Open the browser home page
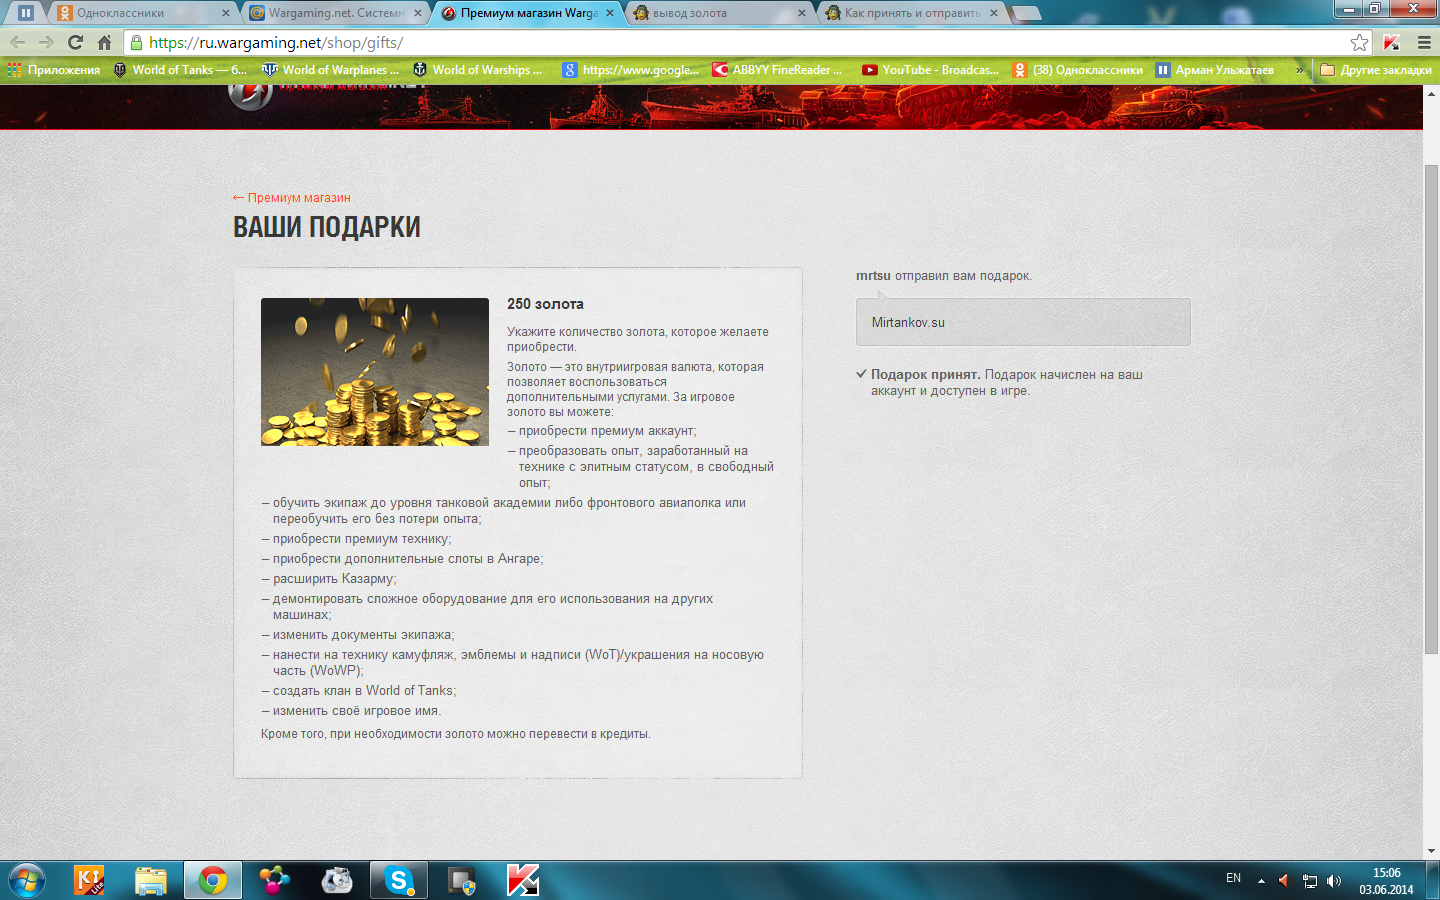 [104, 42]
